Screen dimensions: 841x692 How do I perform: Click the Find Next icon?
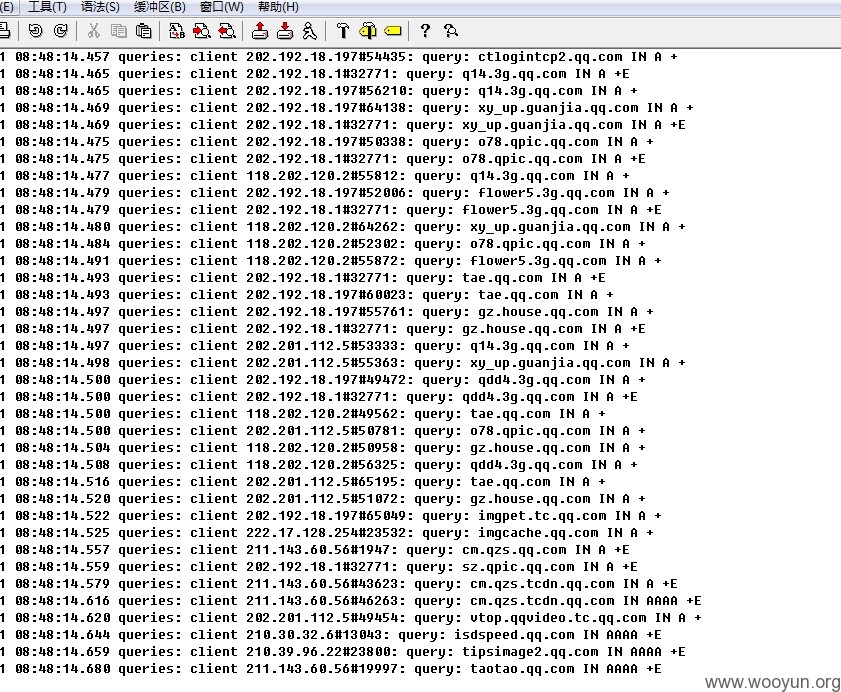click(x=202, y=31)
